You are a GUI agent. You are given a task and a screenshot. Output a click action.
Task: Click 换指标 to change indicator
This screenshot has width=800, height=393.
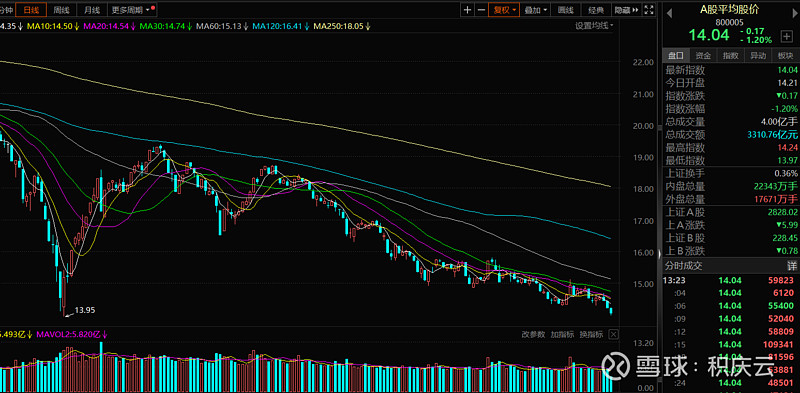(x=591, y=334)
